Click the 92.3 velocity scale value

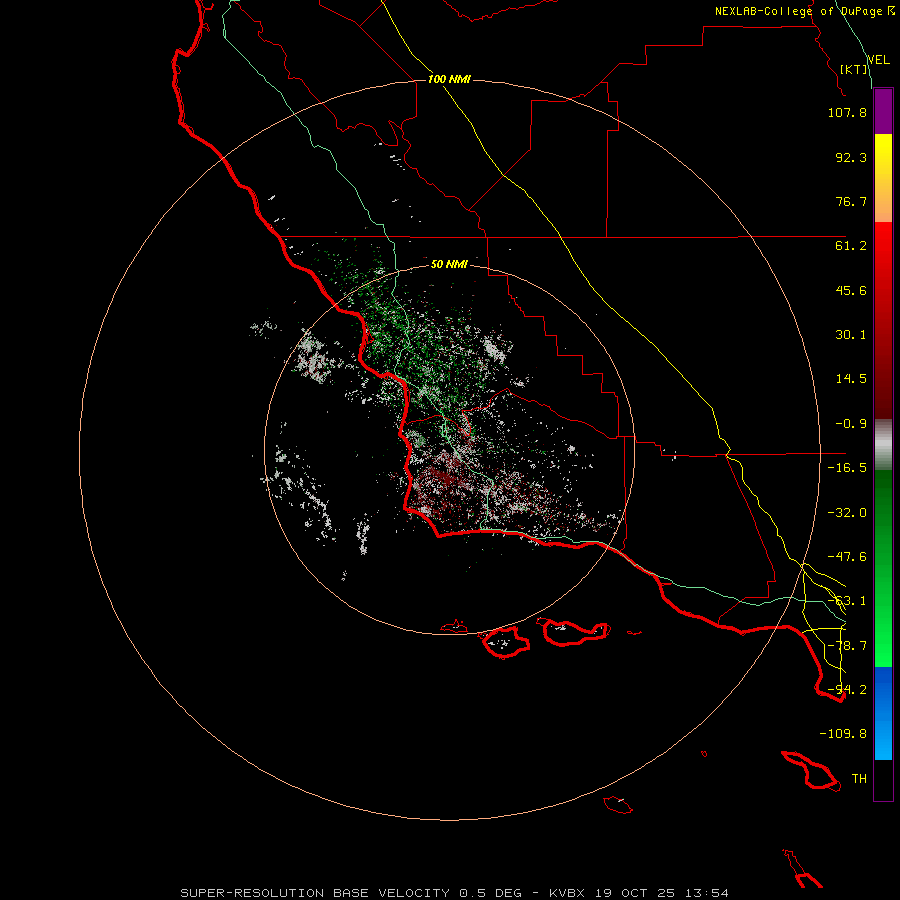(x=851, y=157)
